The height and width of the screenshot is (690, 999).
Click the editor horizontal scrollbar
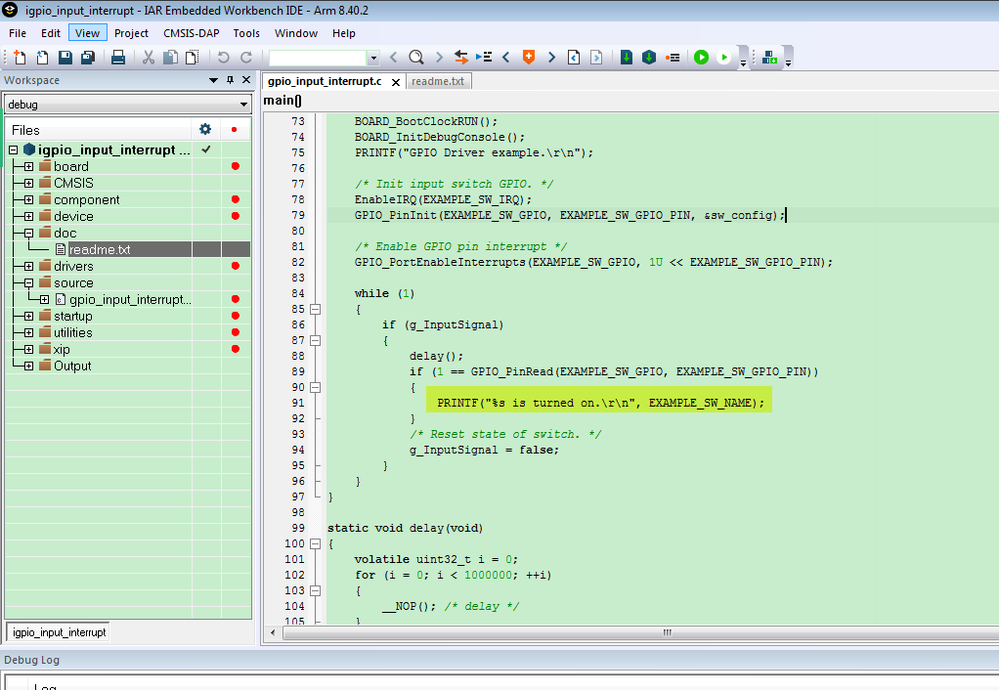coord(665,633)
